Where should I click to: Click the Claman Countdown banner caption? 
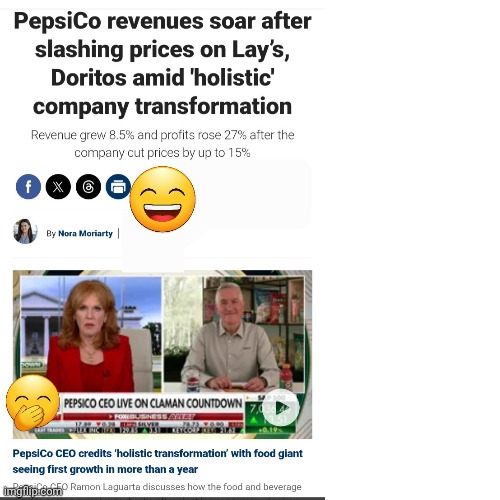[x=153, y=403]
